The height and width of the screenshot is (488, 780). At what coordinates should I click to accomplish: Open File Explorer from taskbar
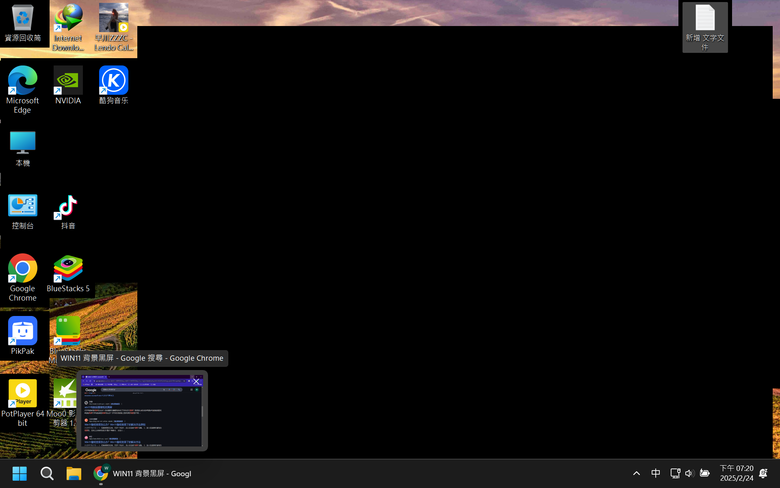click(74, 474)
